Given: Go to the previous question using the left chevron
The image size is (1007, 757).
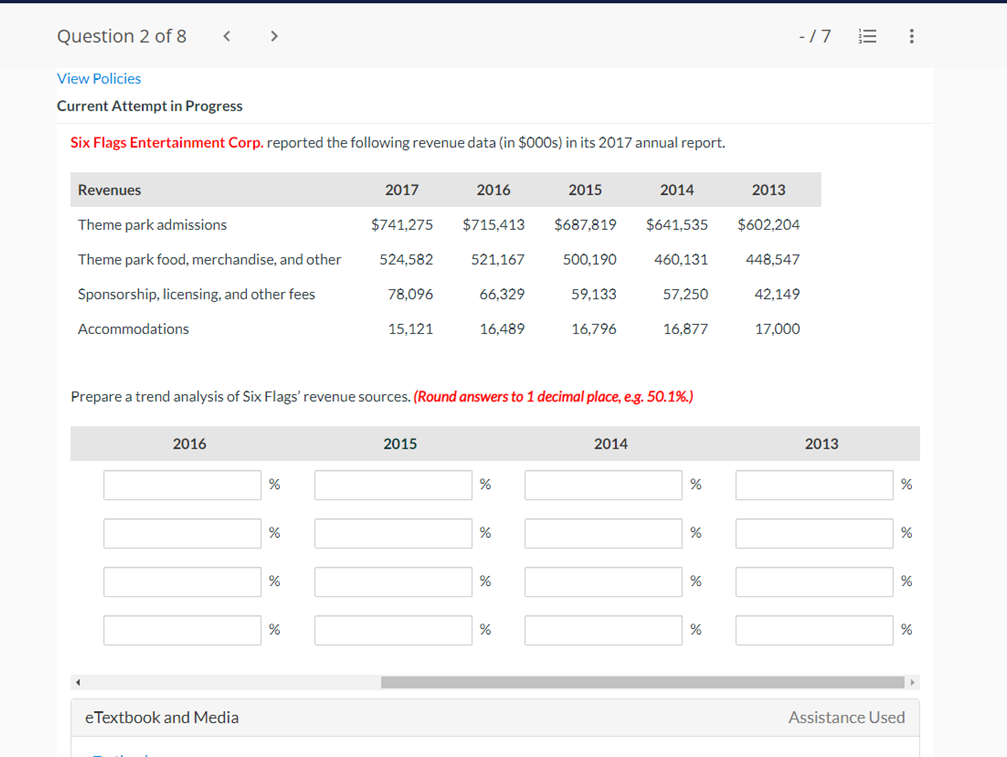Looking at the screenshot, I should click(x=226, y=35).
